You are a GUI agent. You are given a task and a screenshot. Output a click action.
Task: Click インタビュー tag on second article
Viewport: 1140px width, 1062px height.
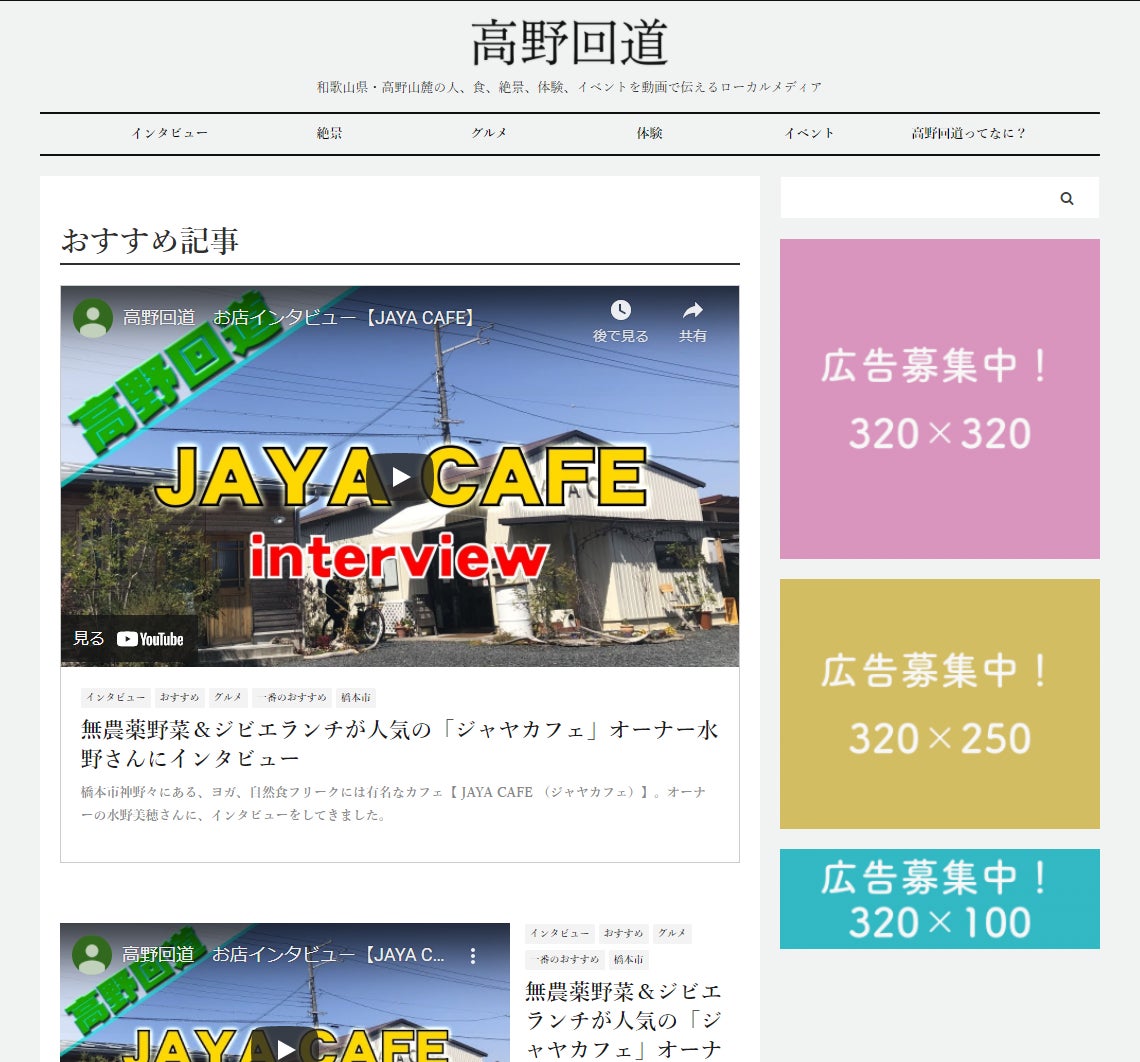(560, 933)
